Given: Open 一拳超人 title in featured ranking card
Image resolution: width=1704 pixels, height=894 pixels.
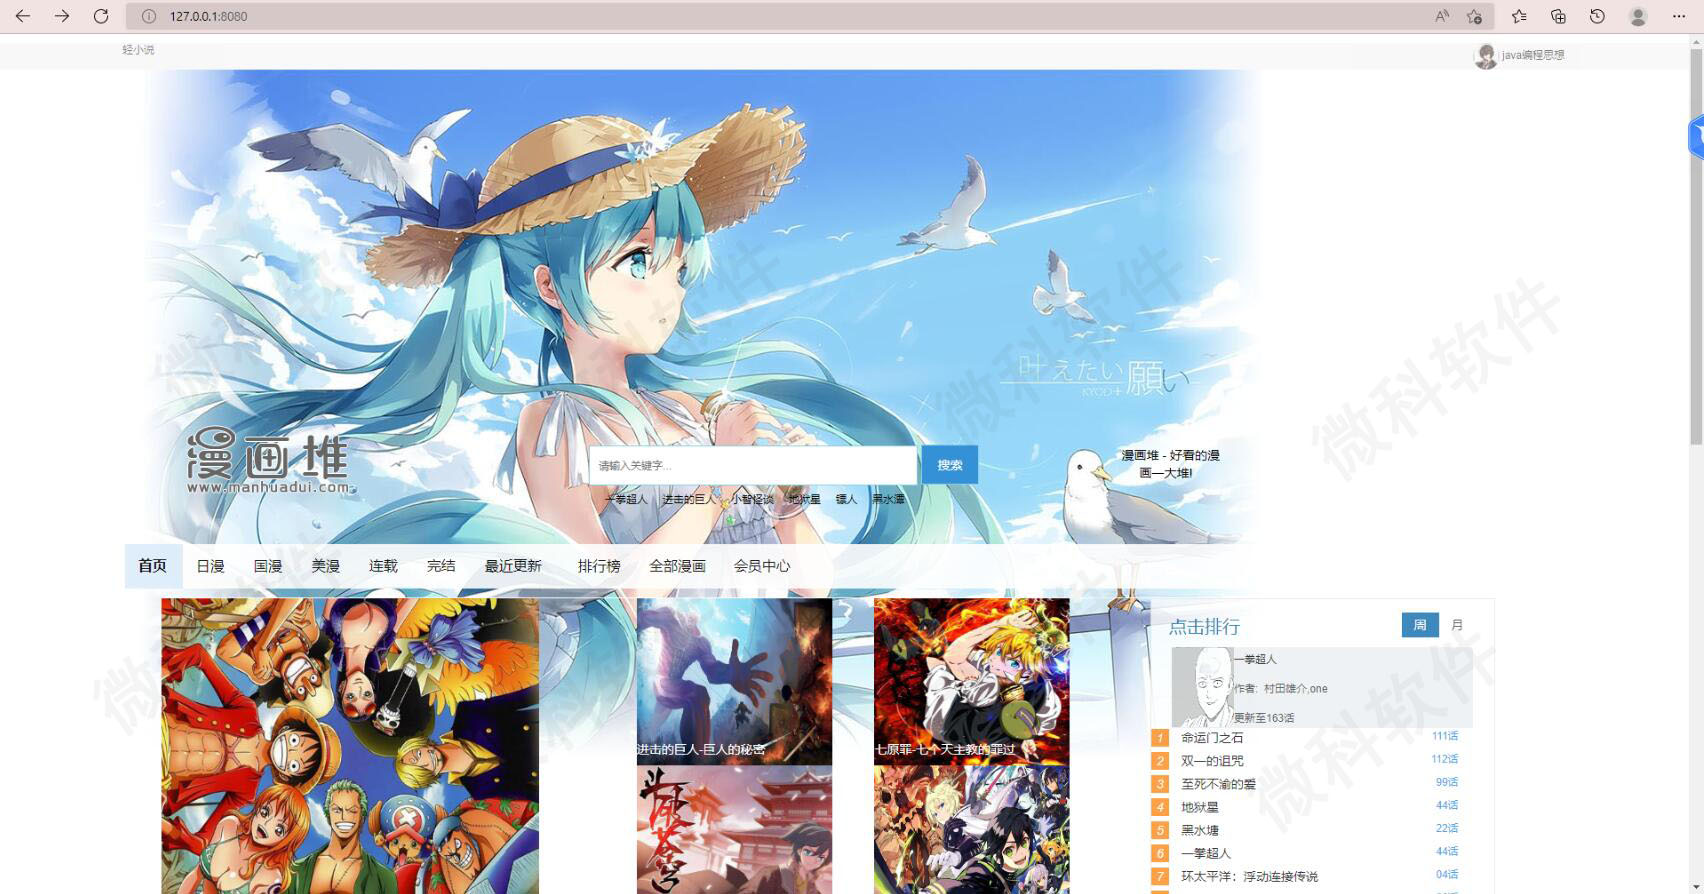Looking at the screenshot, I should click(1256, 659).
